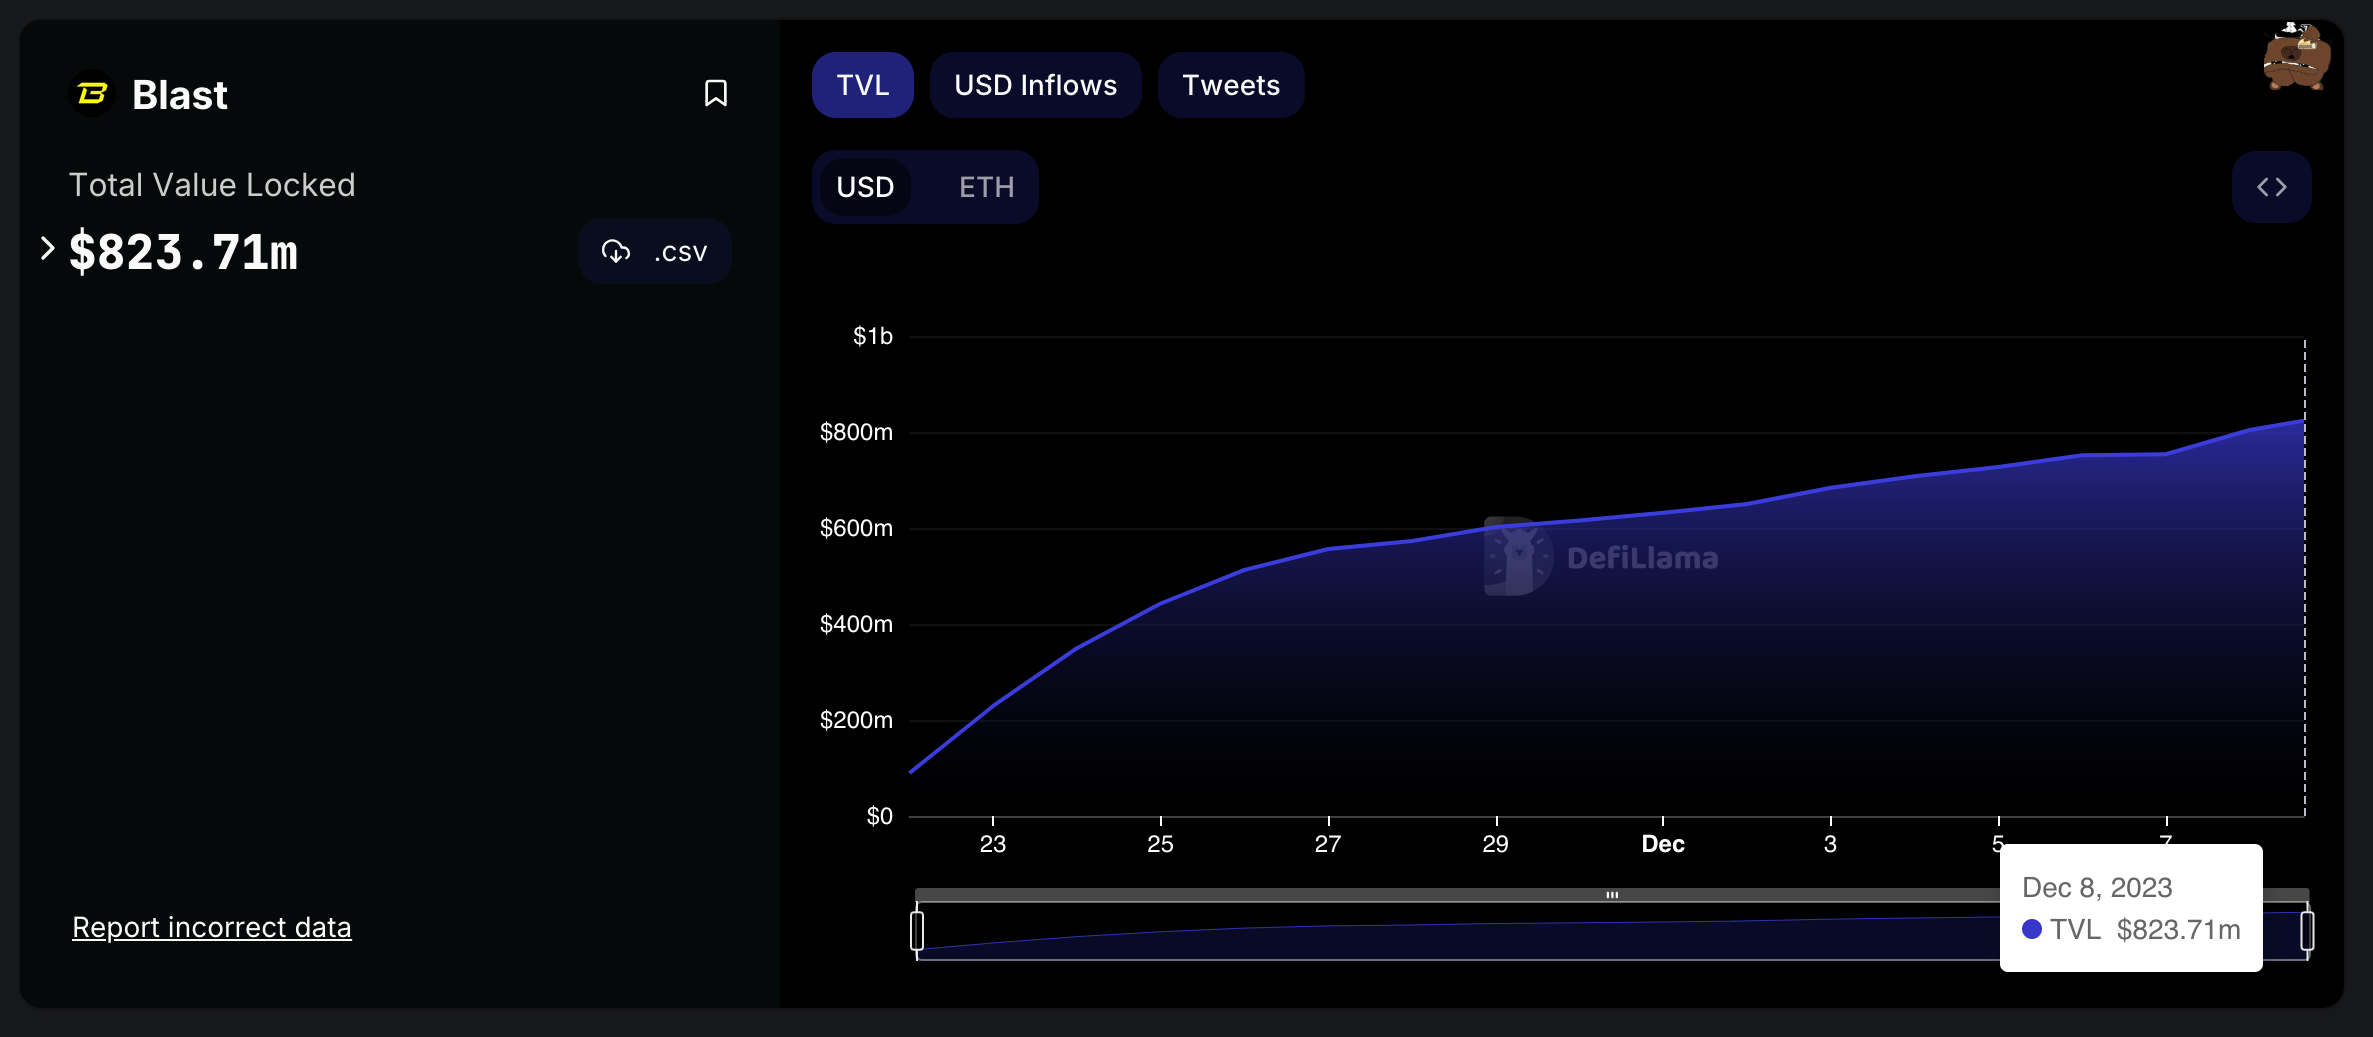Click the Dec label on the x-axis
The image size is (2373, 1037).
1662,844
